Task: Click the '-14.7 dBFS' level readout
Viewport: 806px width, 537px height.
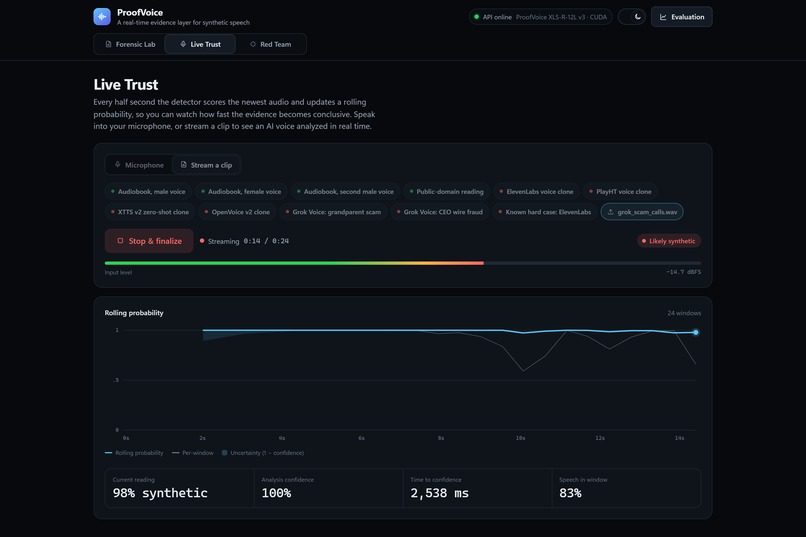Action: pyautogui.click(x=684, y=272)
